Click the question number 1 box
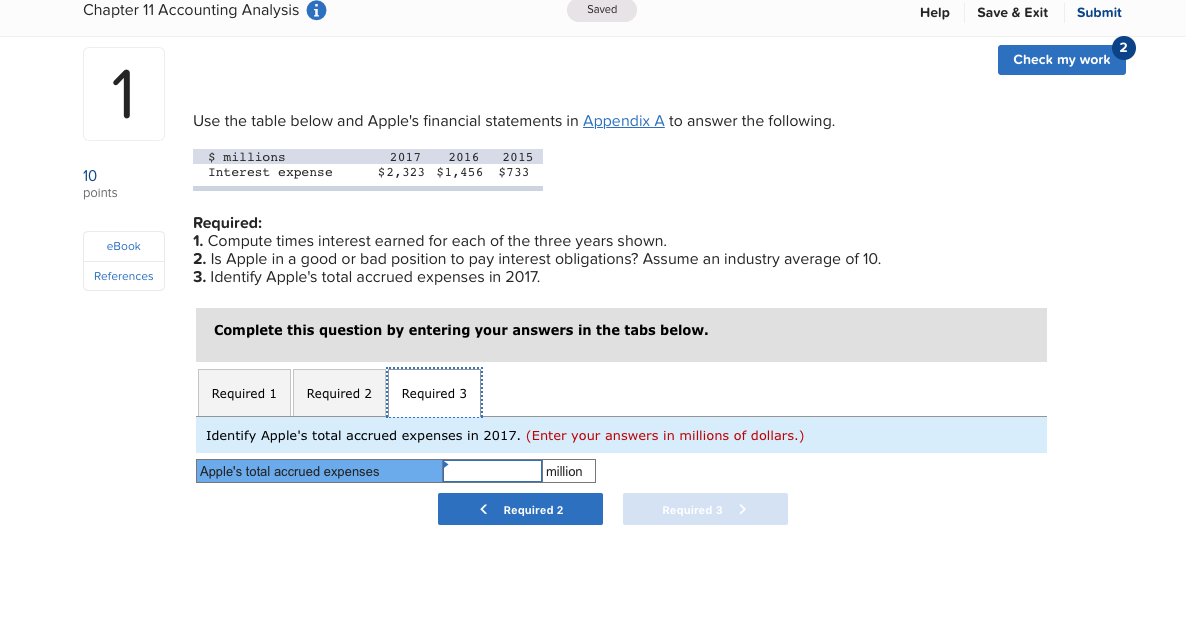 coord(124,94)
